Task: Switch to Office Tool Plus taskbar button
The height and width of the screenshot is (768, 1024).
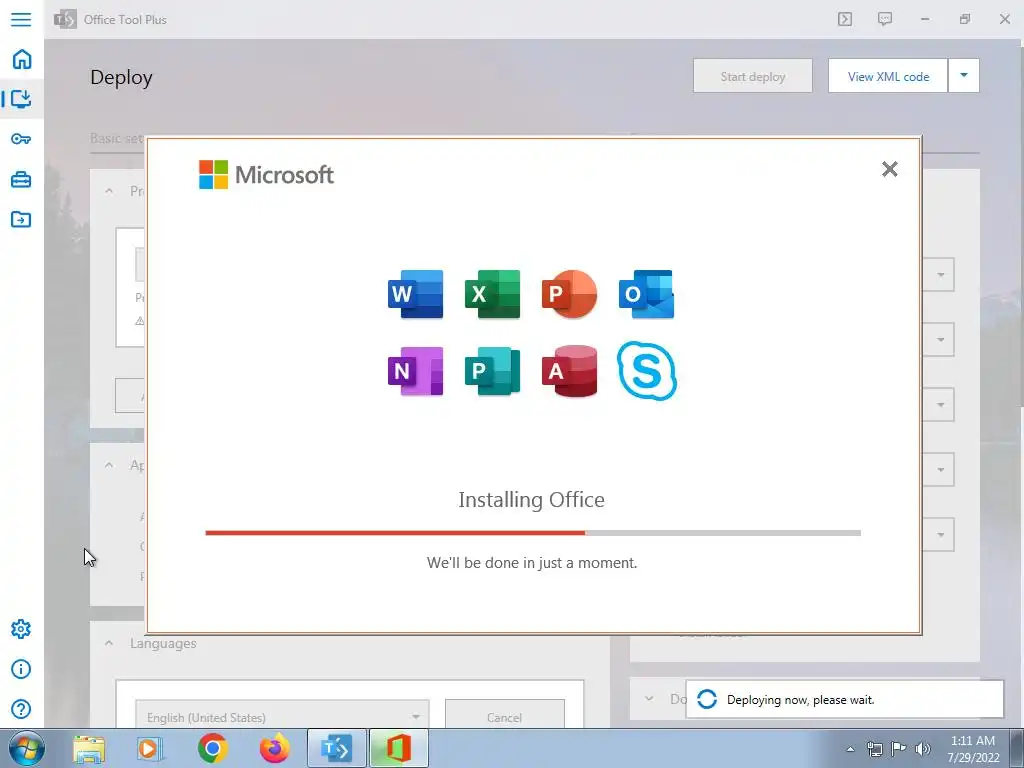Action: (x=336, y=748)
